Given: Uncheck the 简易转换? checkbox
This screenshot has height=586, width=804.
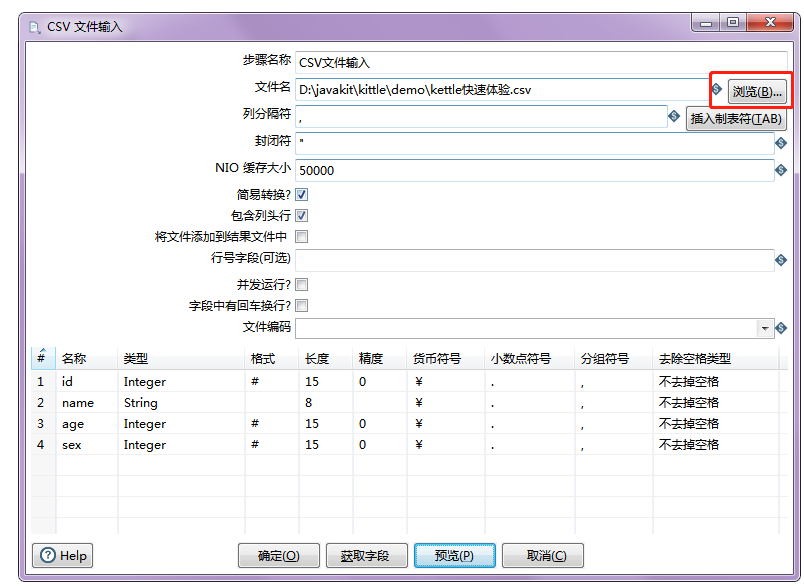Looking at the screenshot, I should coord(302,195).
